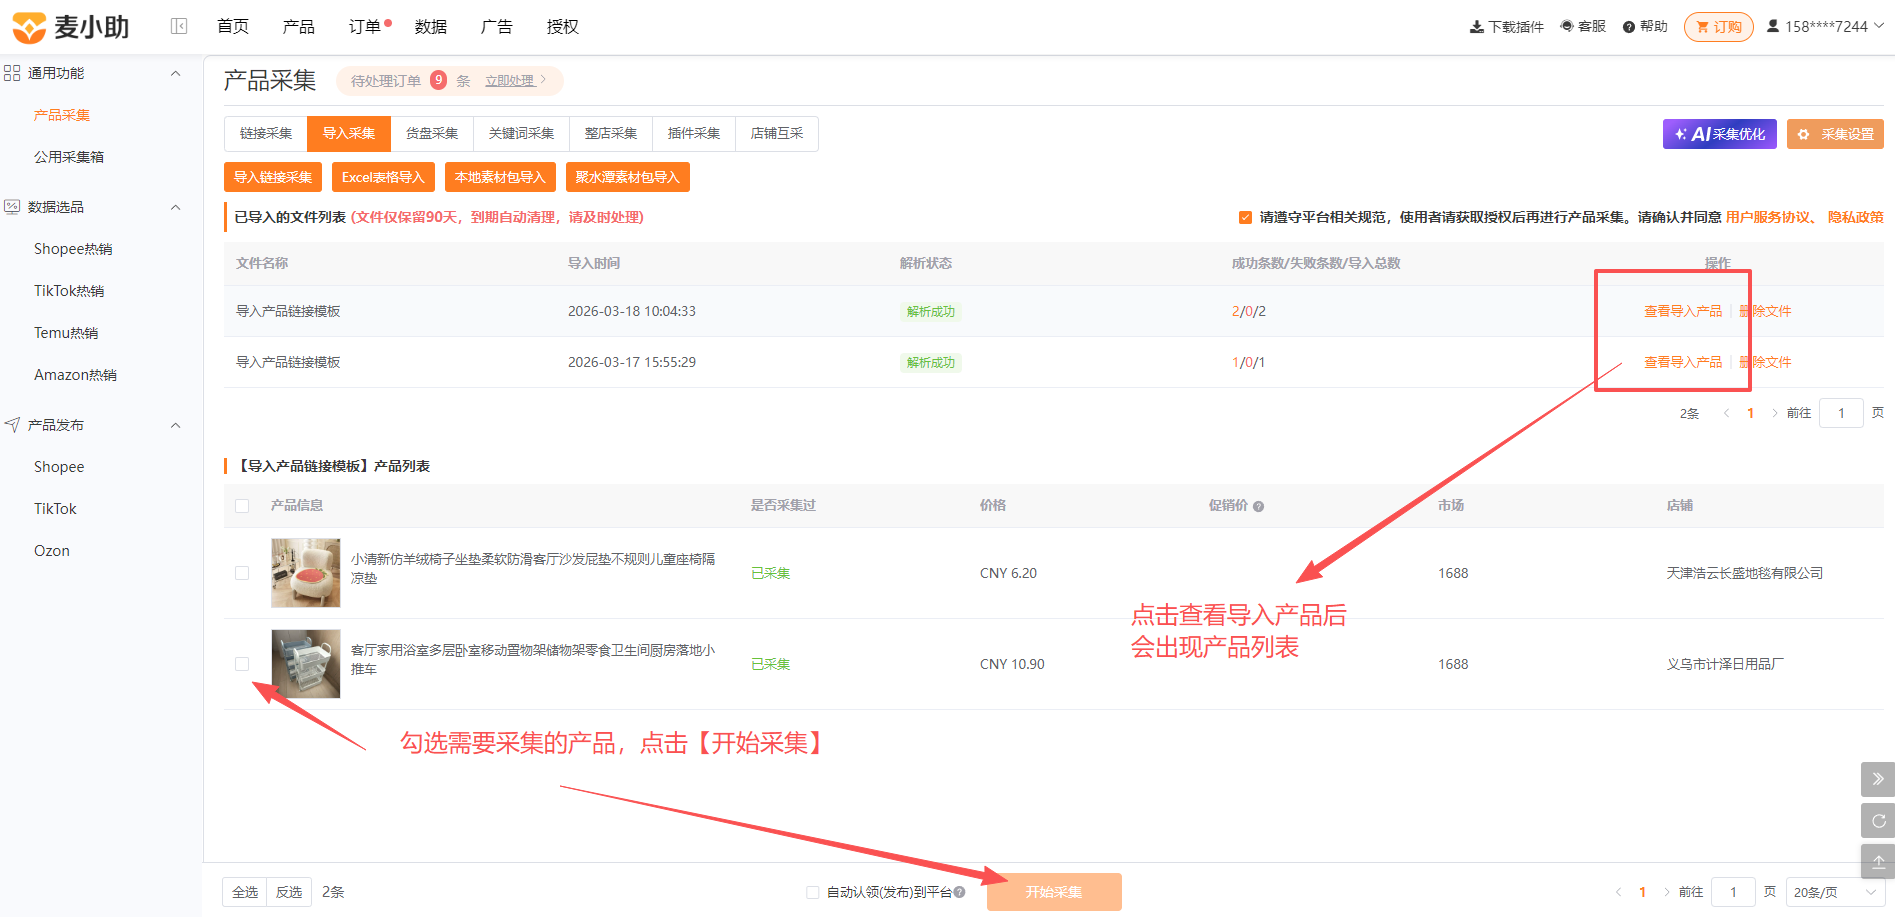
Task: Open the 隐私政策 link
Action: (x=1855, y=217)
